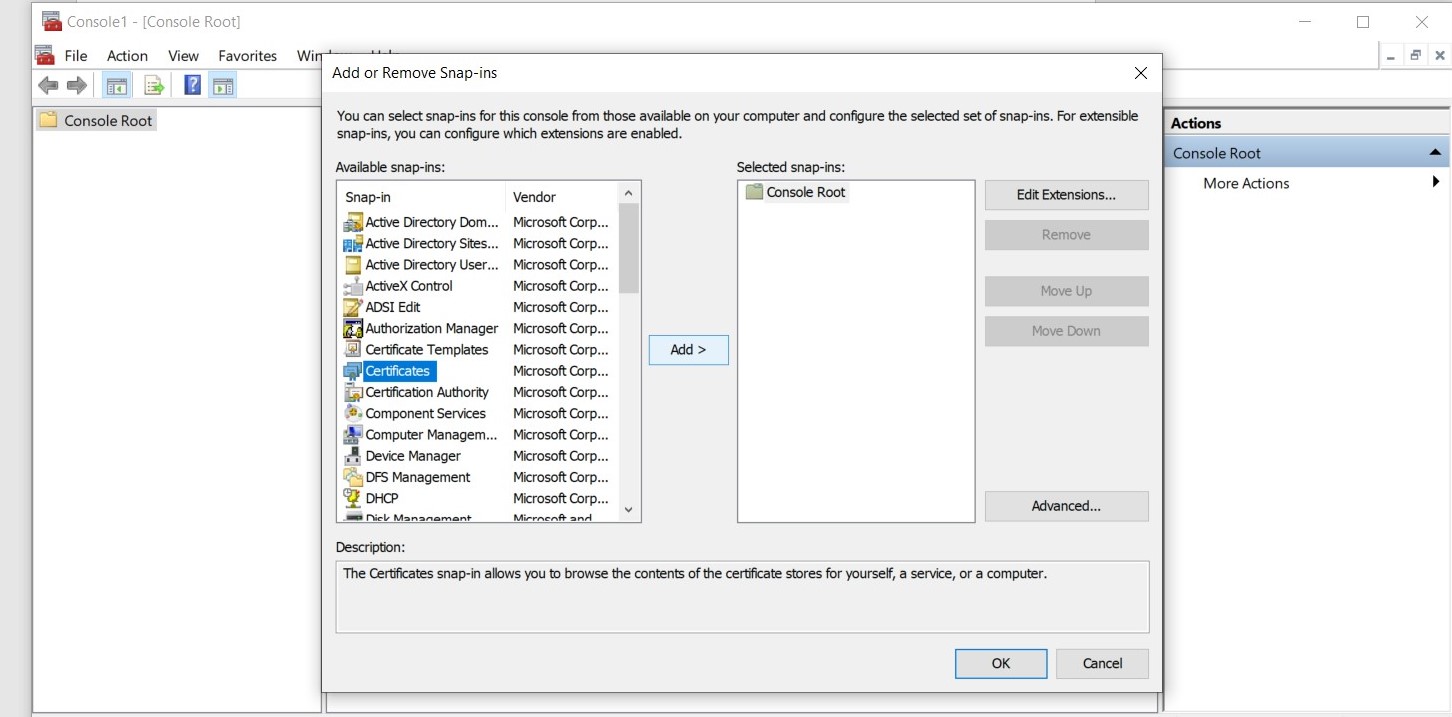Select the ActiveX Control snap-in icon

[x=352, y=286]
